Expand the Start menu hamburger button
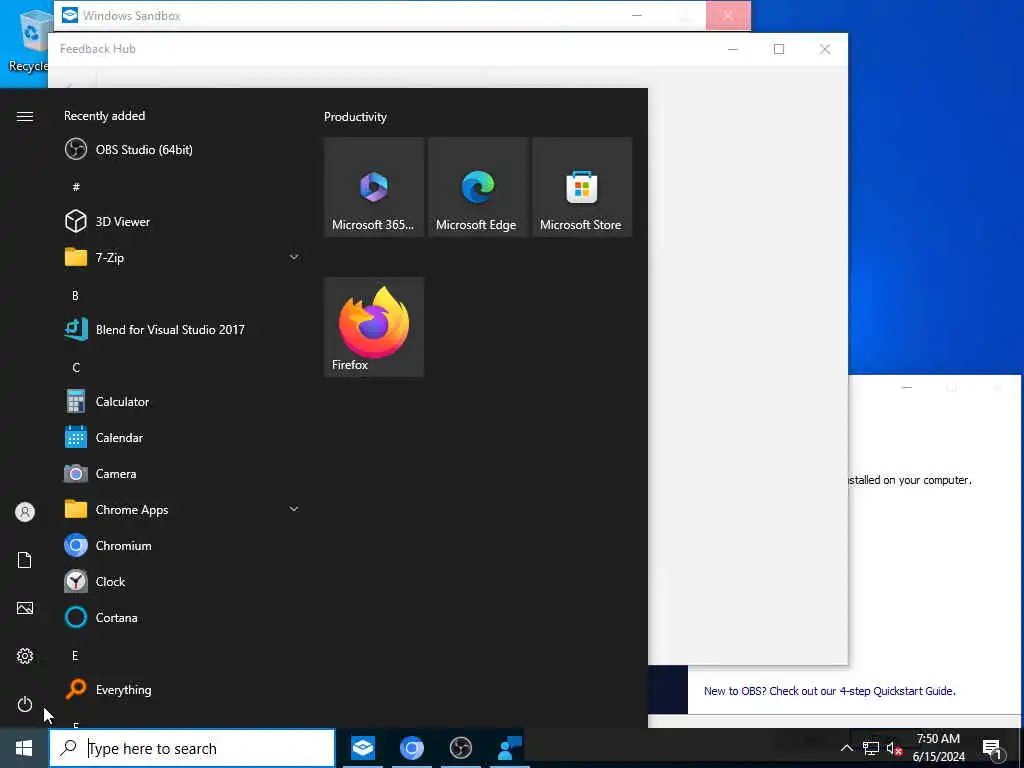The image size is (1024, 768). (25, 116)
